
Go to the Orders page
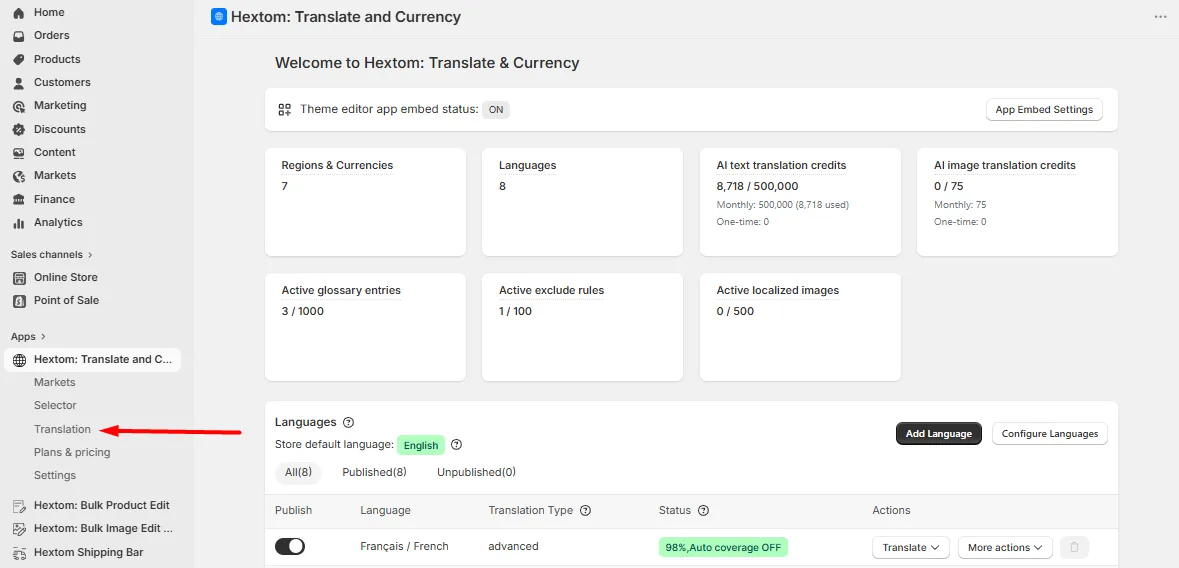(x=51, y=35)
